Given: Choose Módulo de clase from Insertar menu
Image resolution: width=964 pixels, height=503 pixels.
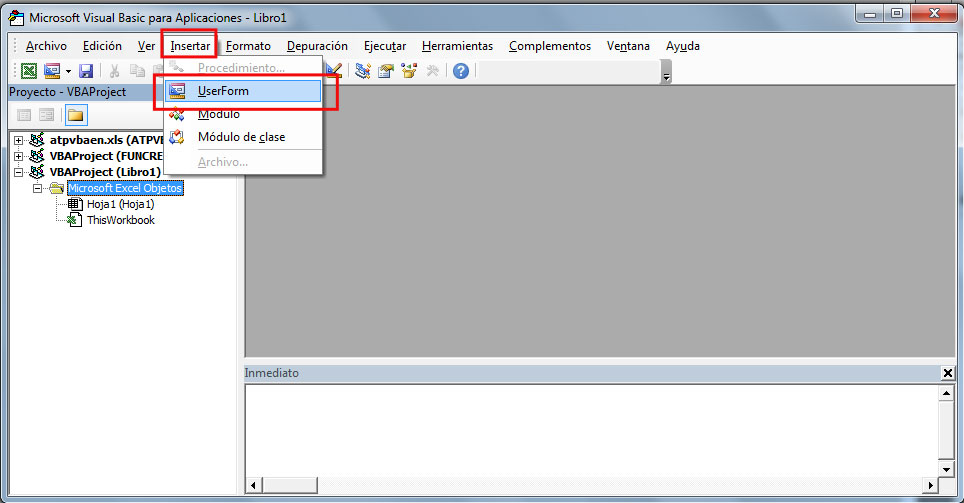Looking at the screenshot, I should pyautogui.click(x=243, y=137).
